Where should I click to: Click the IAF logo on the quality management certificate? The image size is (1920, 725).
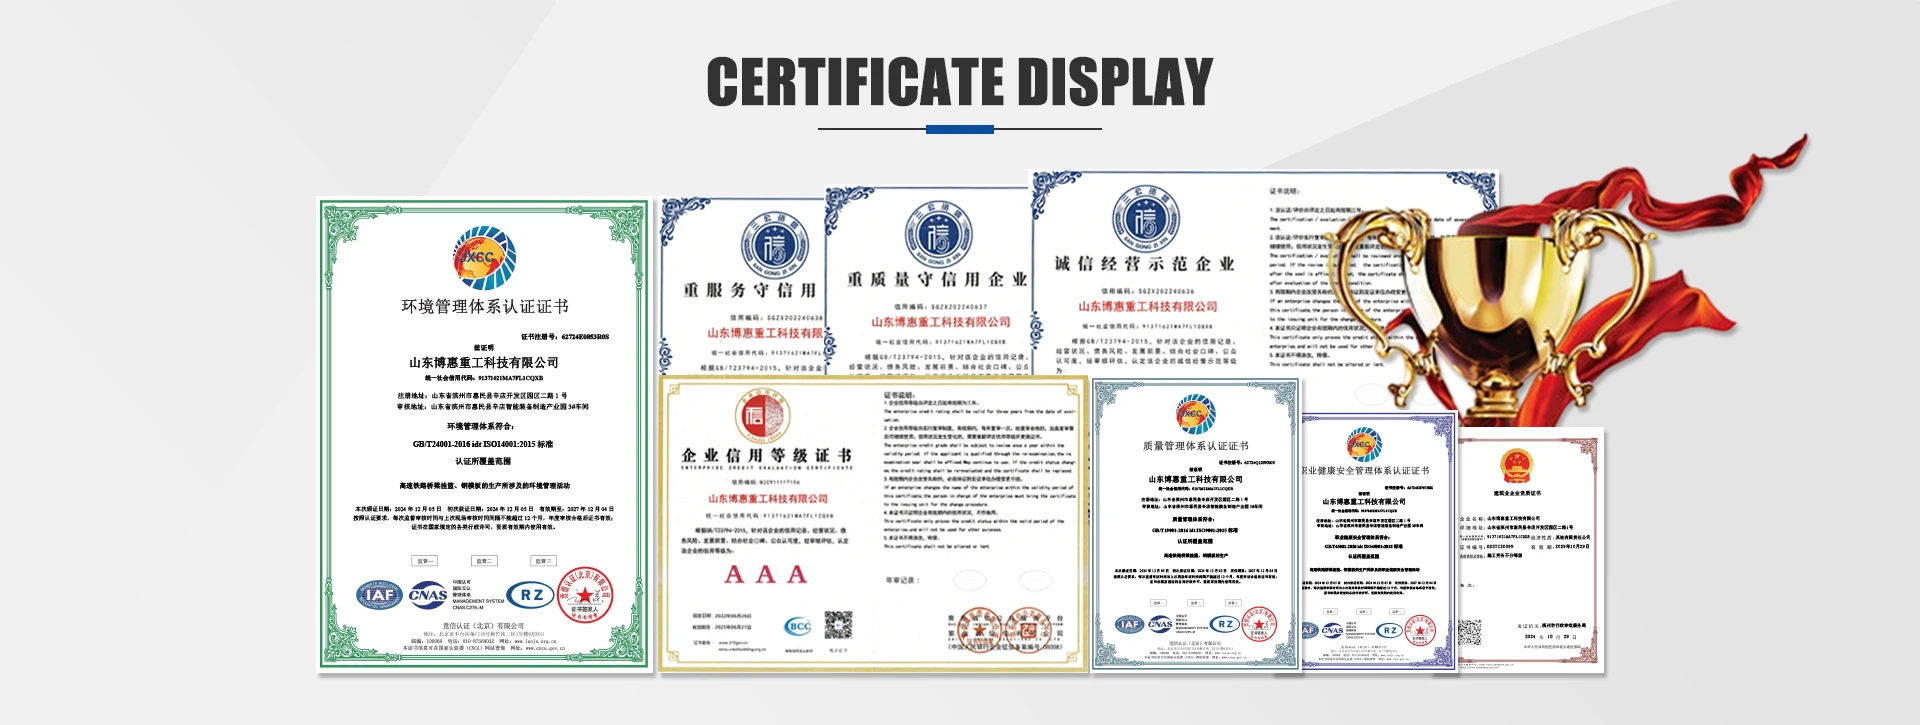[1129, 624]
